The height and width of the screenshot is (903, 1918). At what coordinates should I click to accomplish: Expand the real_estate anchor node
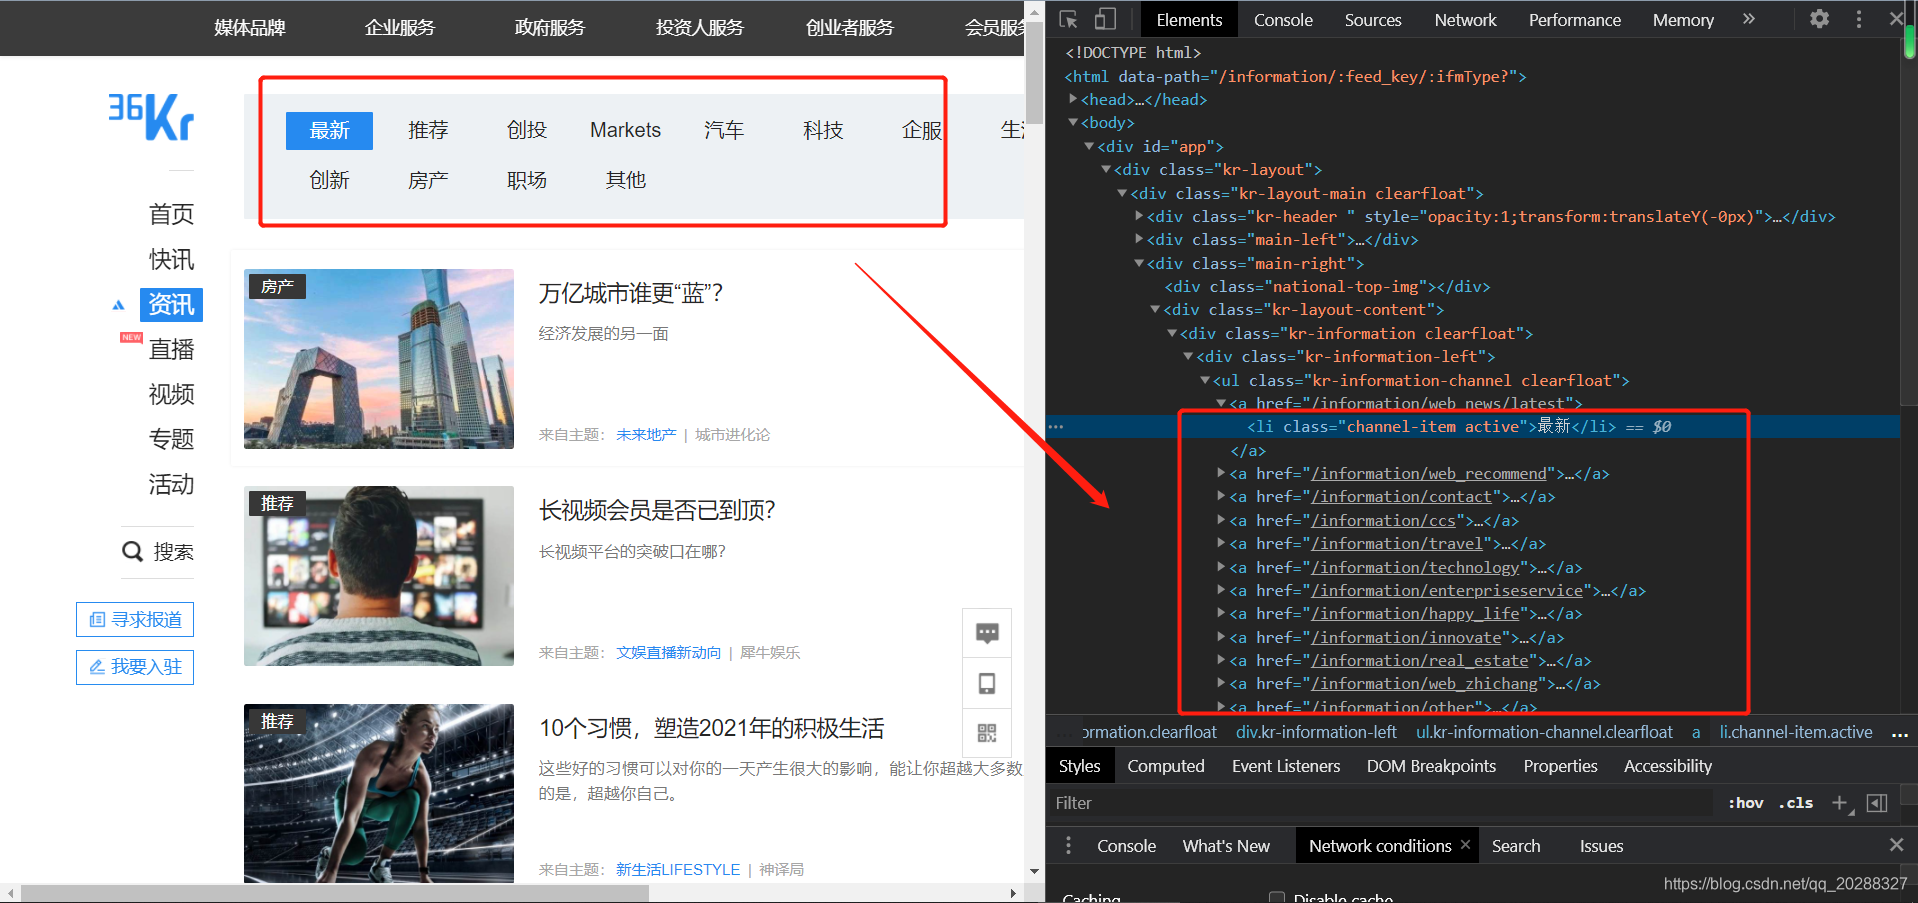click(1221, 660)
